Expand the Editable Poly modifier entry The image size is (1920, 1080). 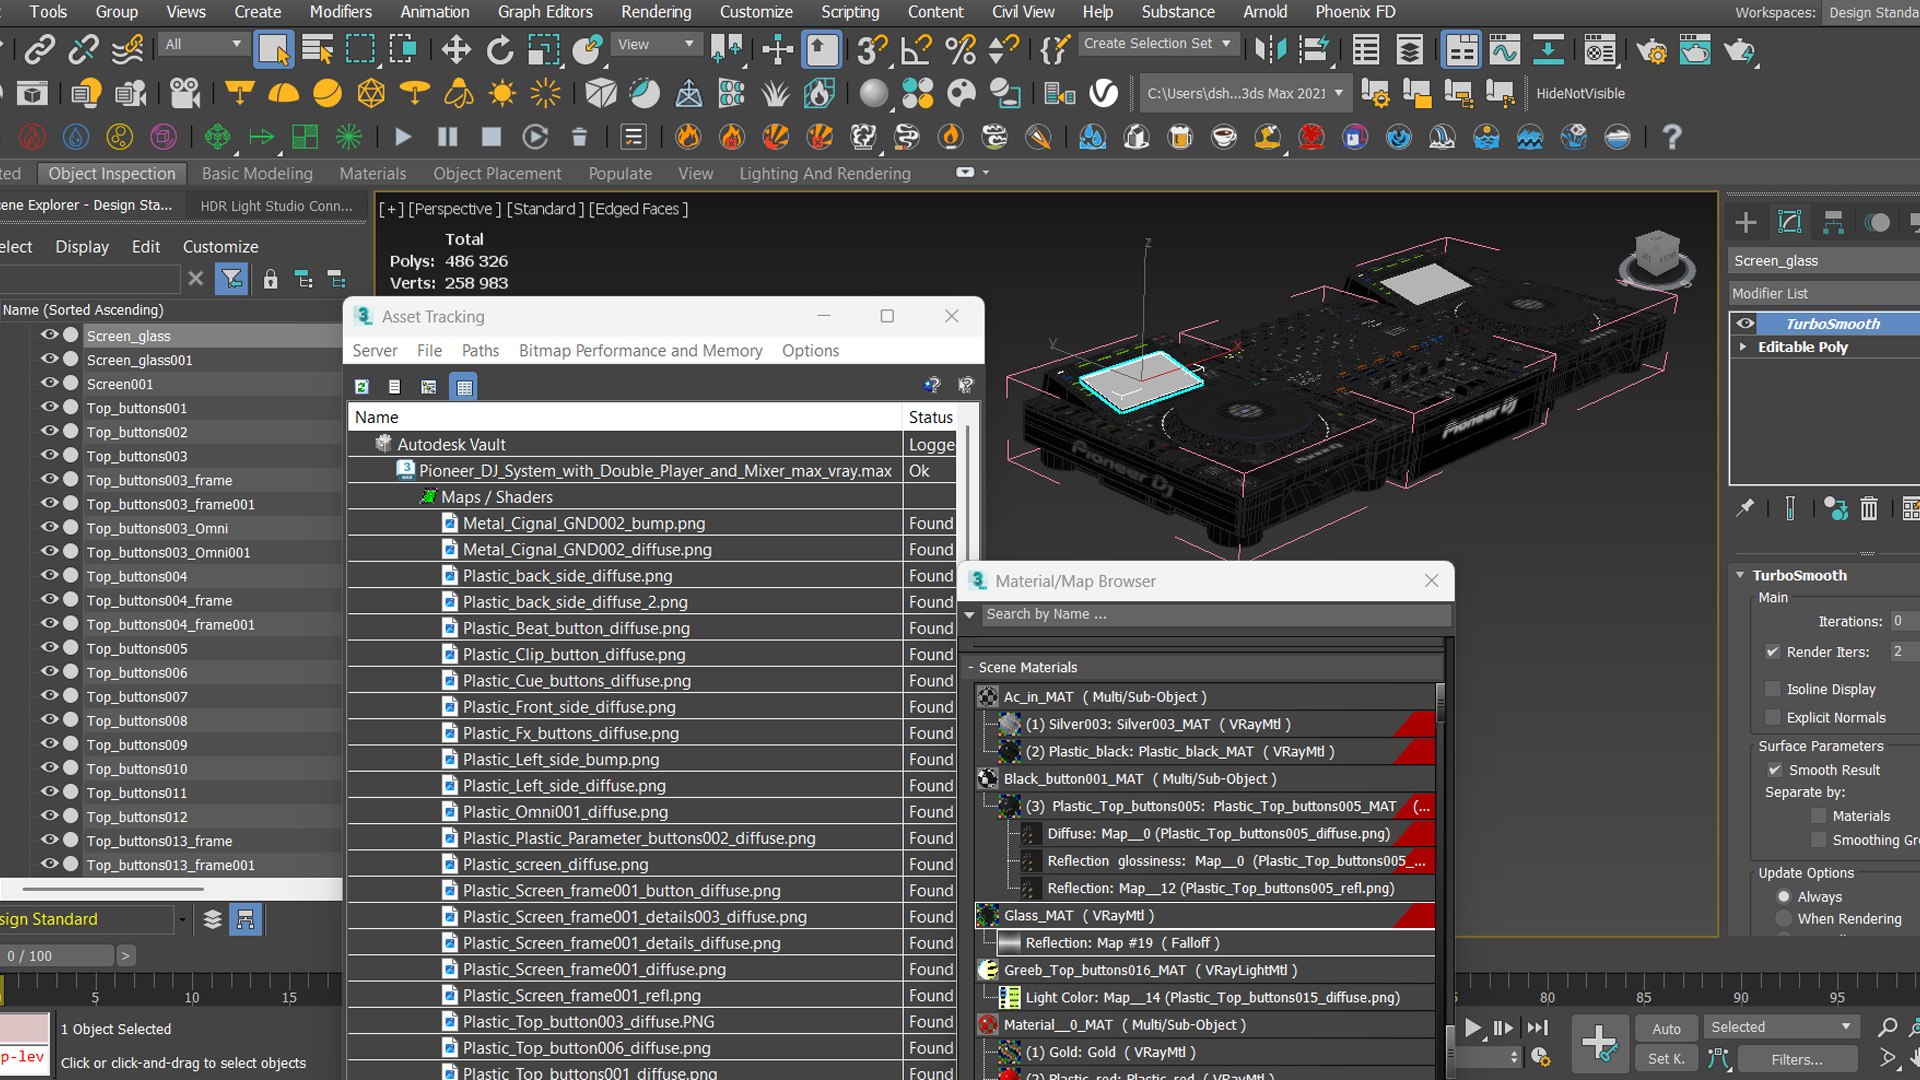pos(1743,347)
